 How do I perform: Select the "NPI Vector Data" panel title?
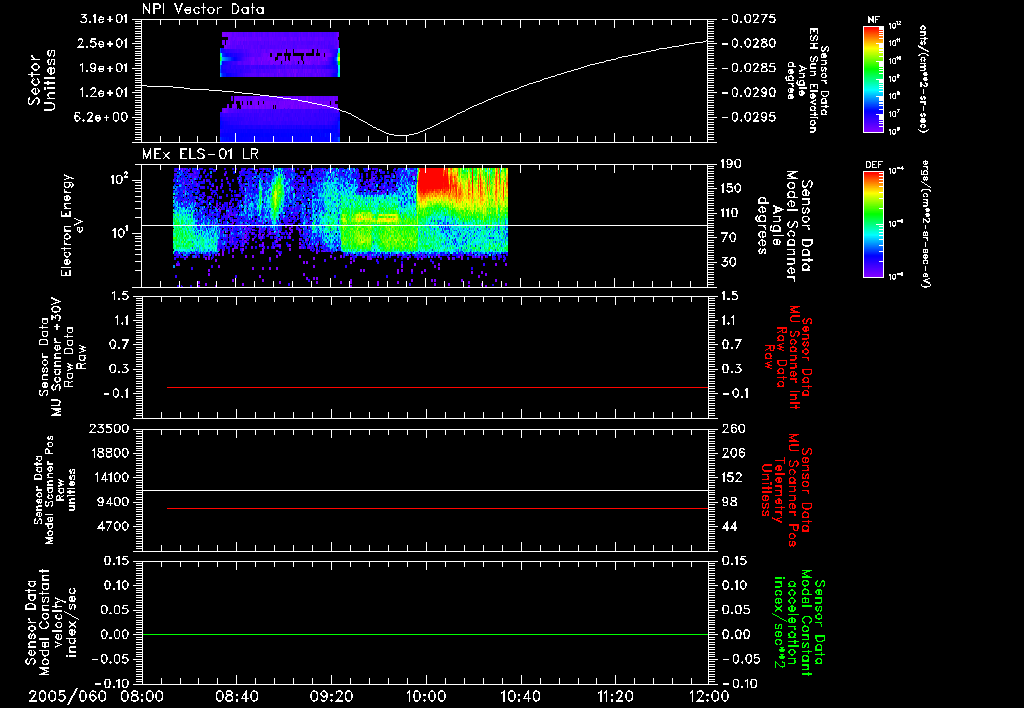click(x=203, y=9)
